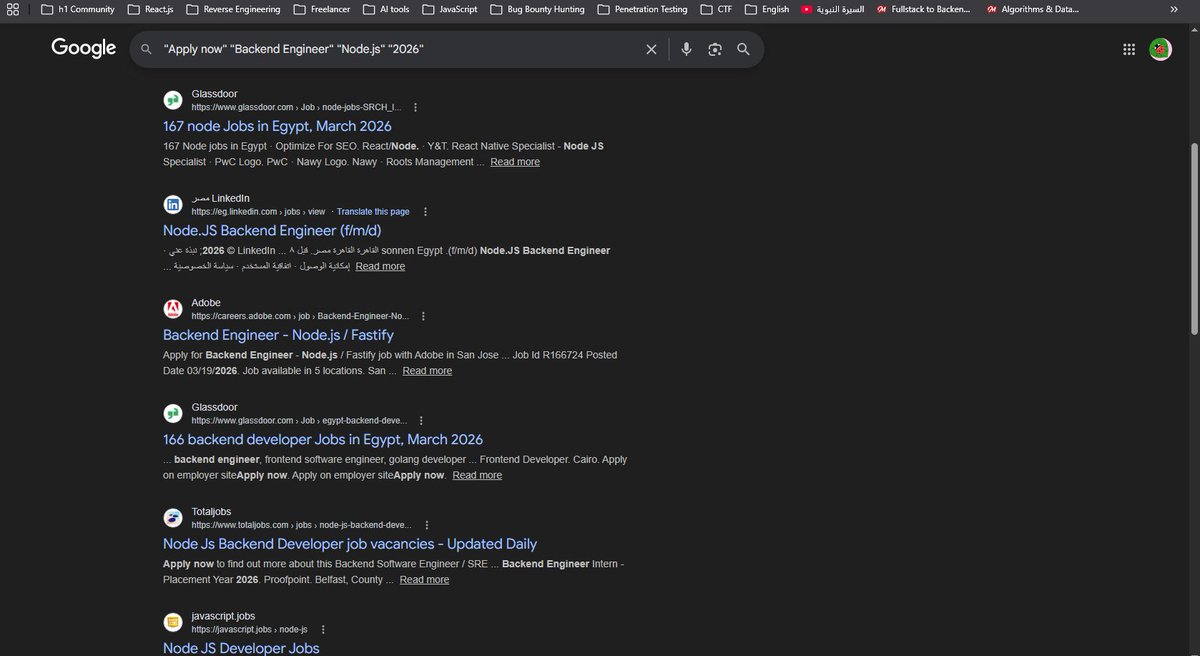Go to the Google logo homepage

pos(84,48)
